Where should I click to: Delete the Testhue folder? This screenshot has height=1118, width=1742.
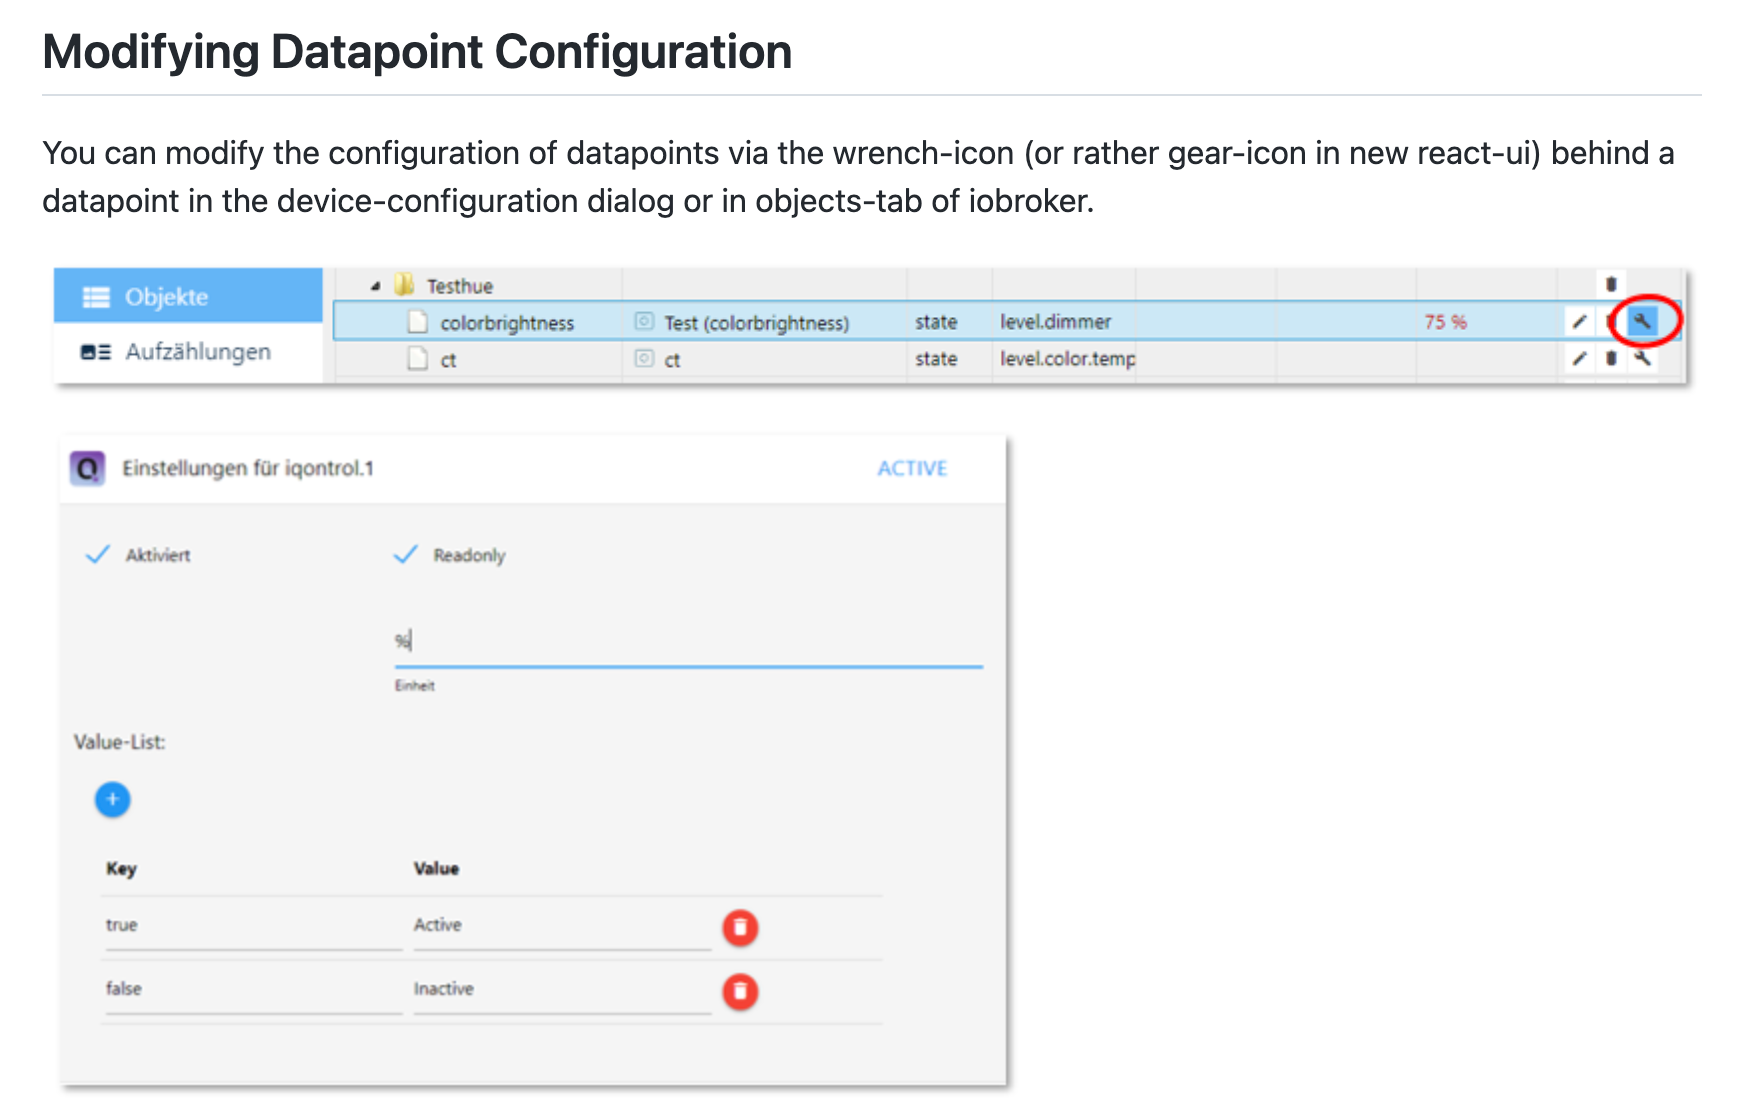pyautogui.click(x=1611, y=284)
